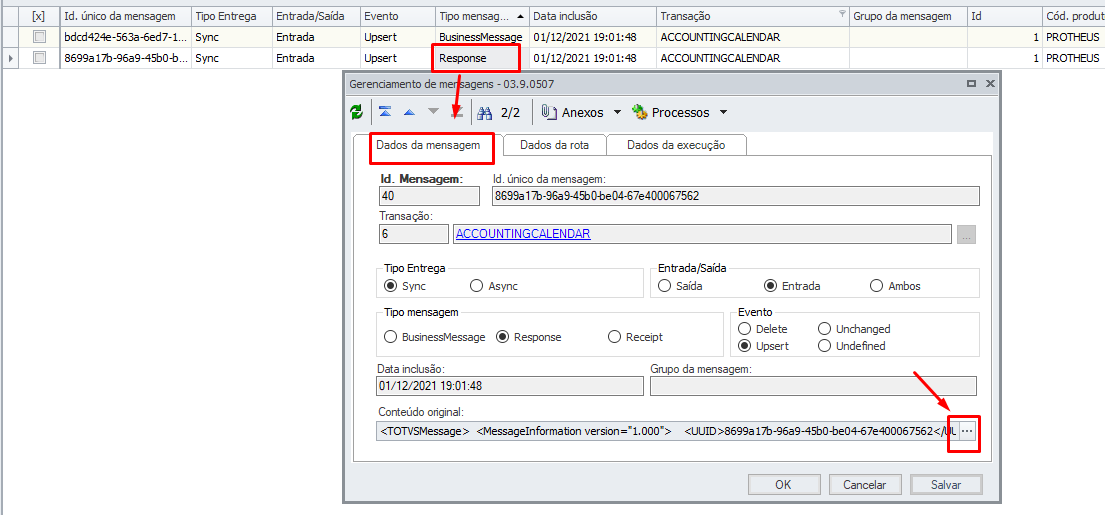Click the Salvar button
This screenshot has width=1105, height=515.
click(946, 485)
